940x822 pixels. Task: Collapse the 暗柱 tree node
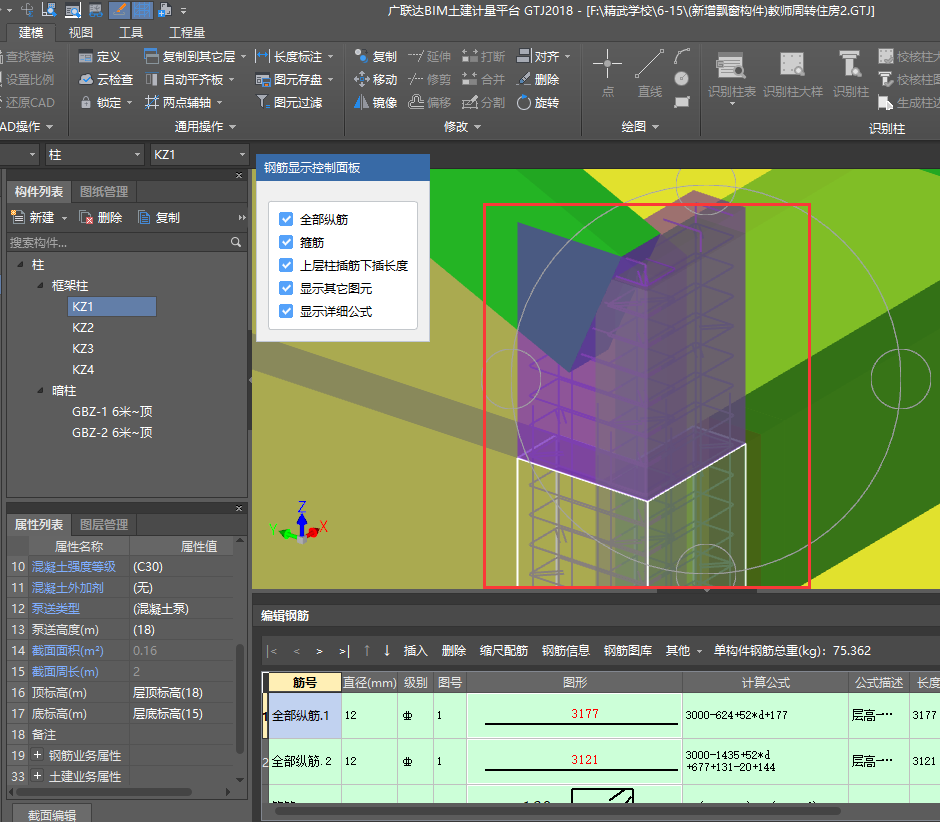pyautogui.click(x=41, y=390)
